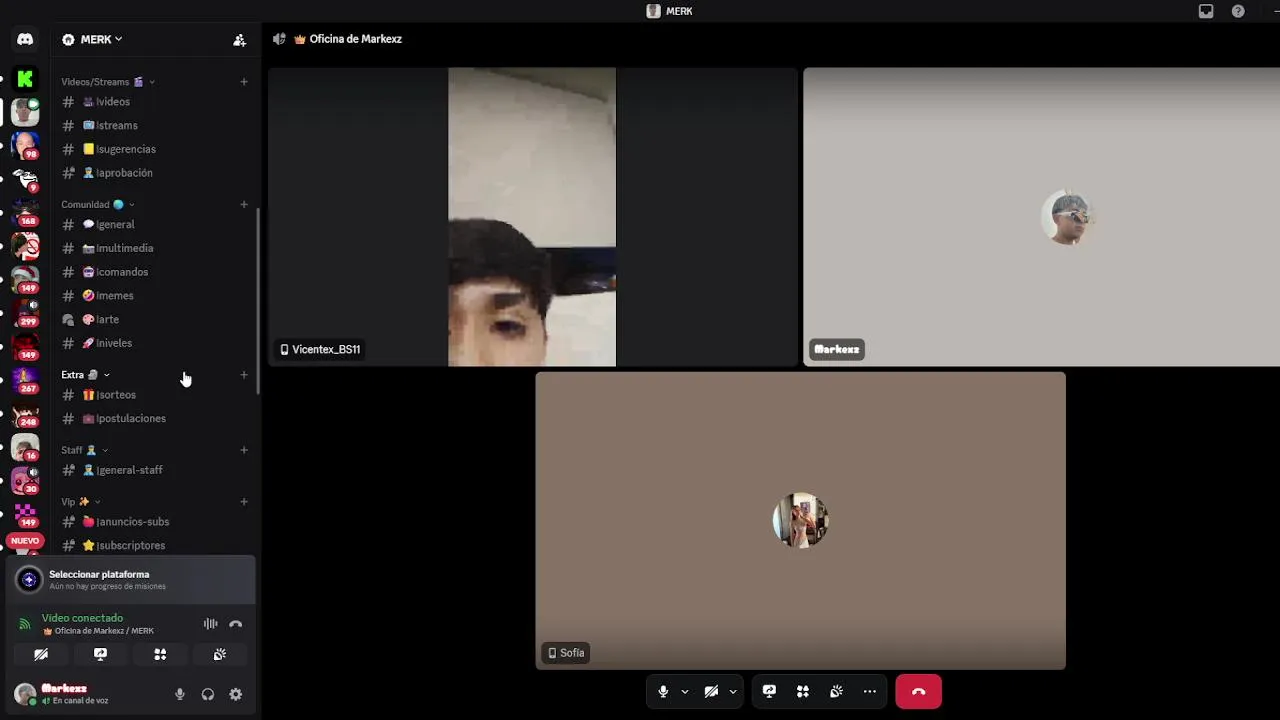Open the inbox icon in title bar
The image size is (1280, 720).
pos(1206,11)
